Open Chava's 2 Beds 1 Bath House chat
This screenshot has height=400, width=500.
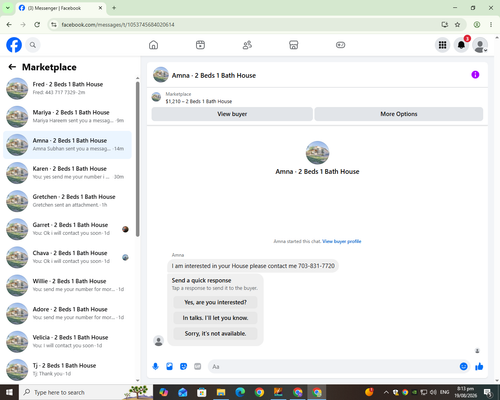67,257
